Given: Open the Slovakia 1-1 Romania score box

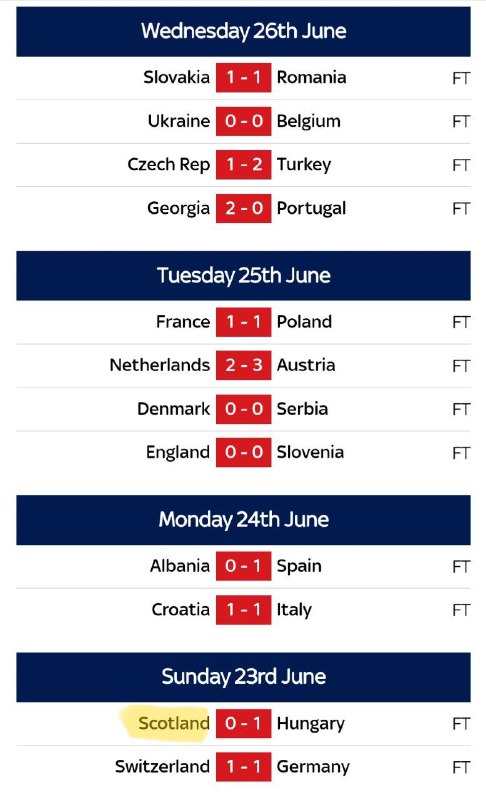Looking at the screenshot, I should click(243, 78).
